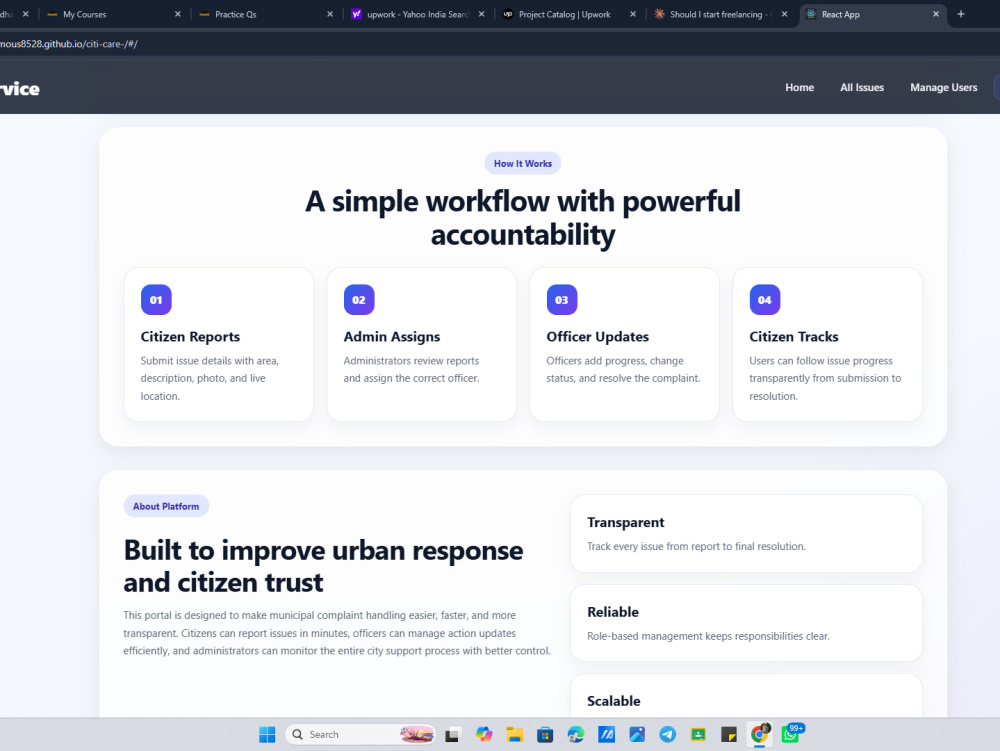Click the Scalable feature heading
1000x751 pixels.
pyautogui.click(x=614, y=701)
